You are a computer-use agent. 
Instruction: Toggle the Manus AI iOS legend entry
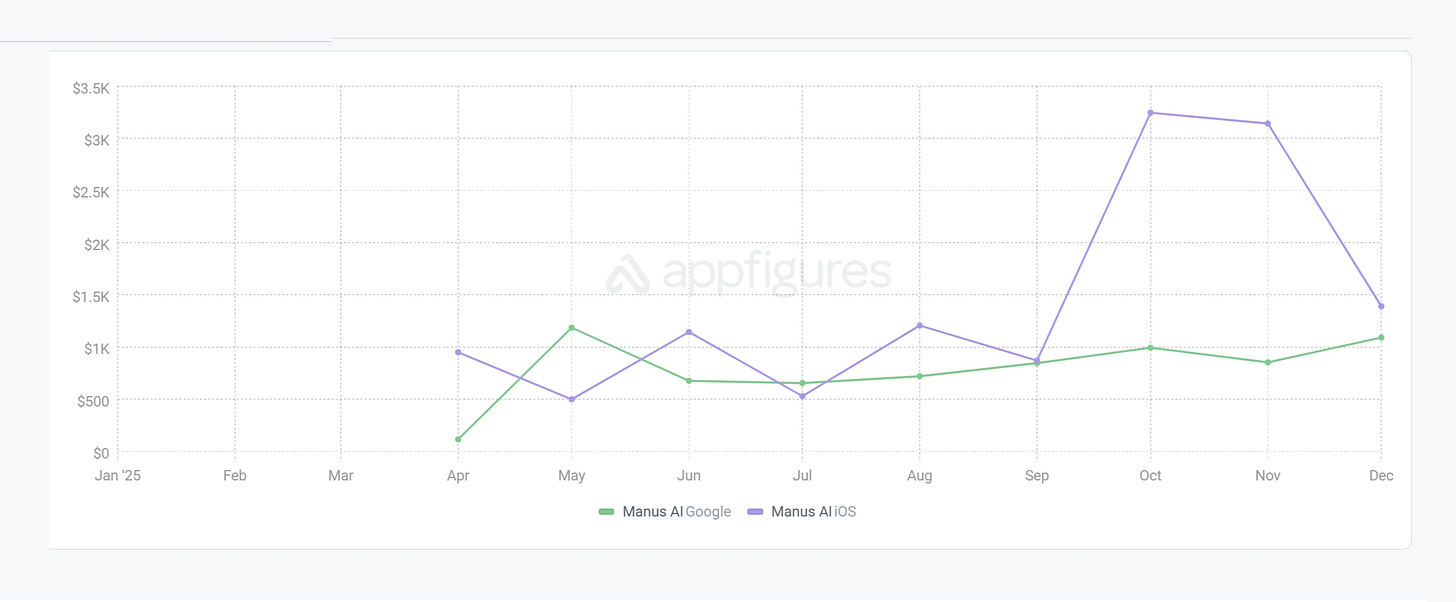[802, 512]
